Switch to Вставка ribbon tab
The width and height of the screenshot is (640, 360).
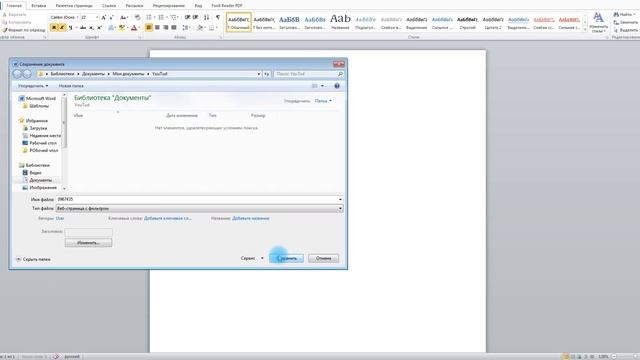pos(39,6)
